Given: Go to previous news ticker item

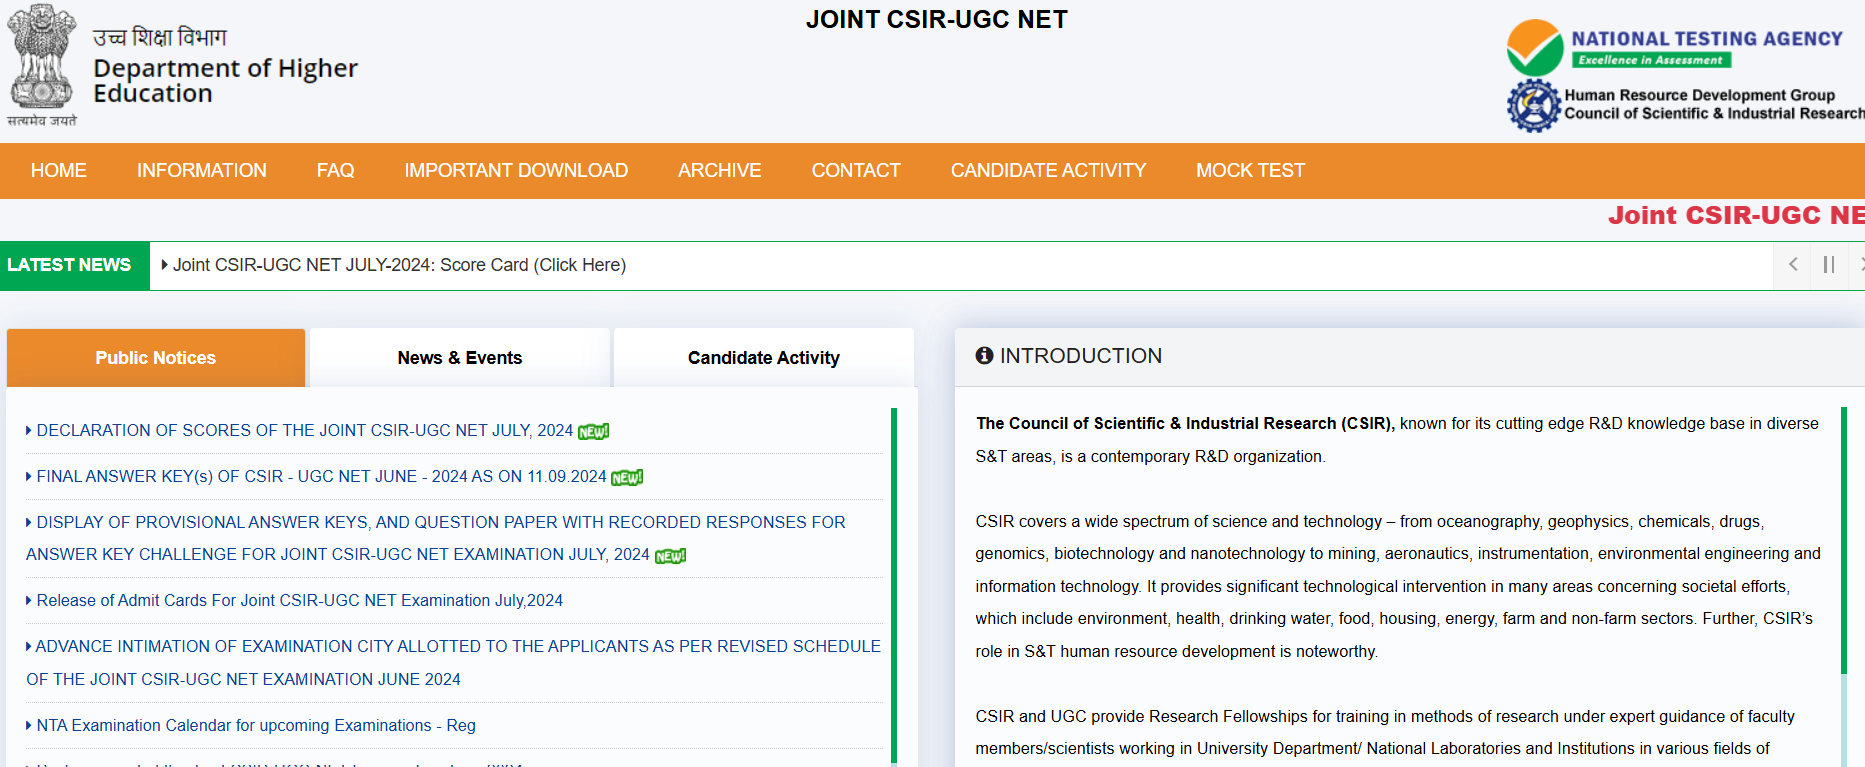Looking at the screenshot, I should (1793, 265).
